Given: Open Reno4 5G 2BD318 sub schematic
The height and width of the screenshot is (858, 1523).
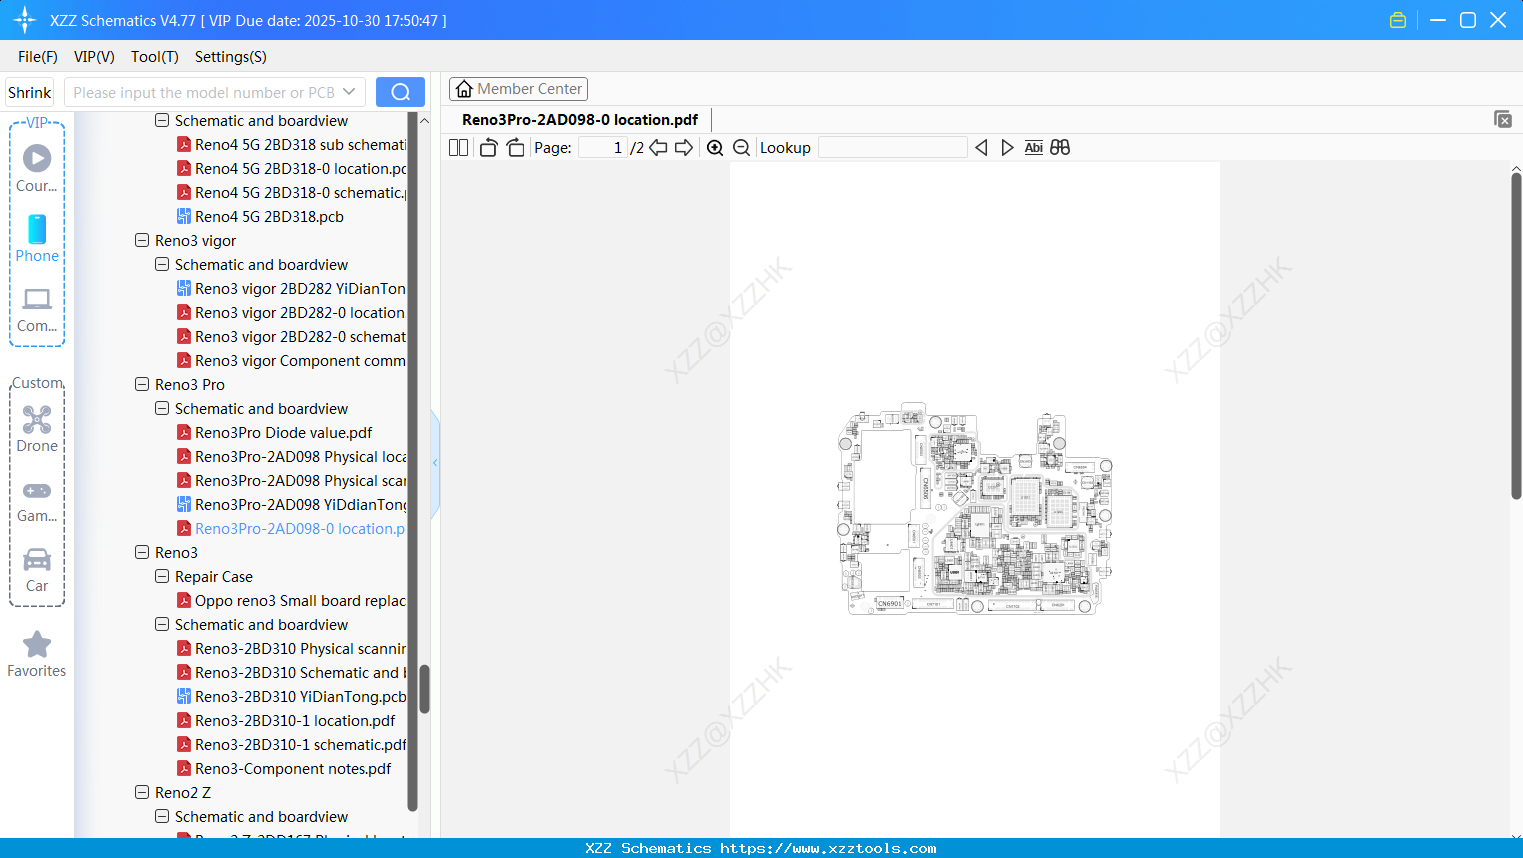Looking at the screenshot, I should tap(292, 144).
